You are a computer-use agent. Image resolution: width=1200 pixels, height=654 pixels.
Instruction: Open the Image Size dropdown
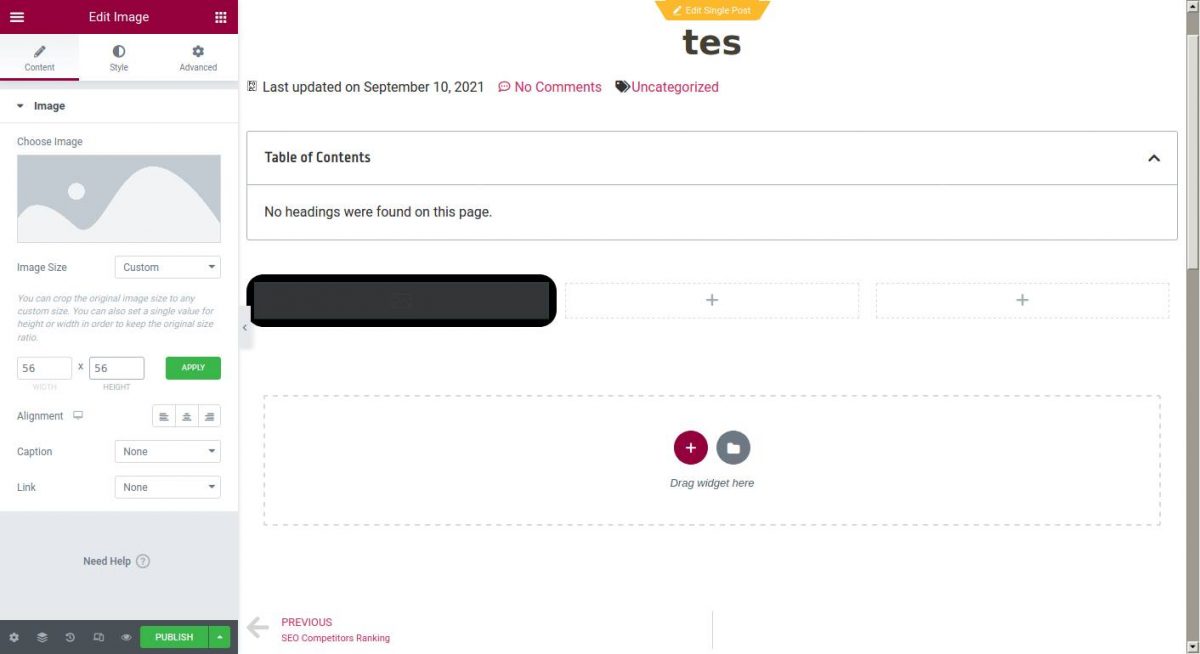pyautogui.click(x=168, y=267)
